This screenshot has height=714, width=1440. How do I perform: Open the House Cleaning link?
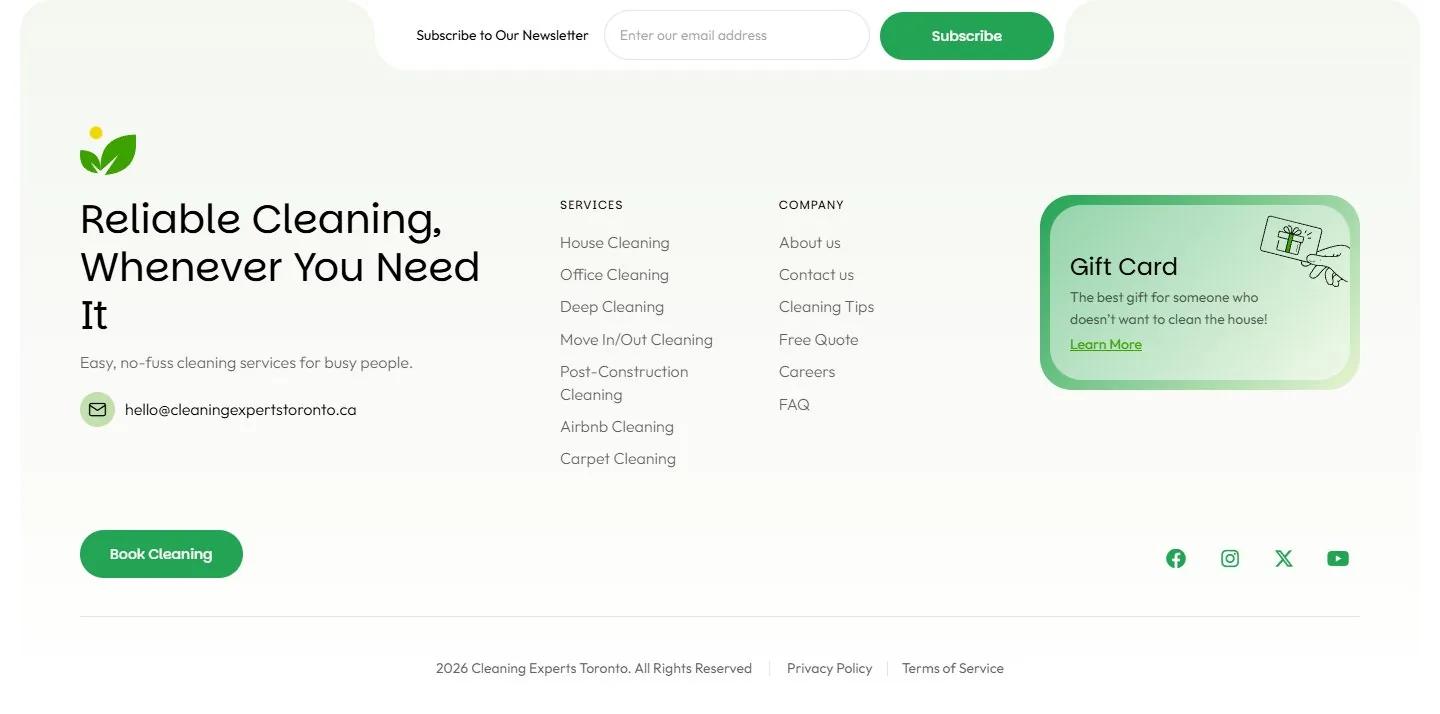coord(615,243)
